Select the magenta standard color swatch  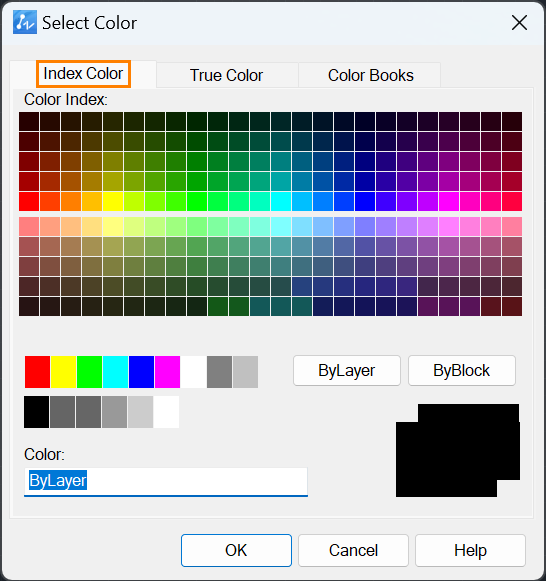tap(167, 372)
